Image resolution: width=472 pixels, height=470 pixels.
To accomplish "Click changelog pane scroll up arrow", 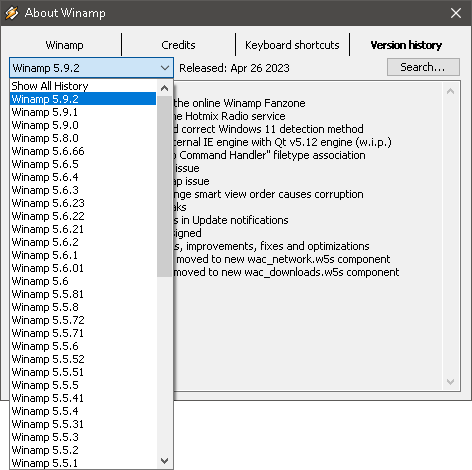I will pos(450,91).
